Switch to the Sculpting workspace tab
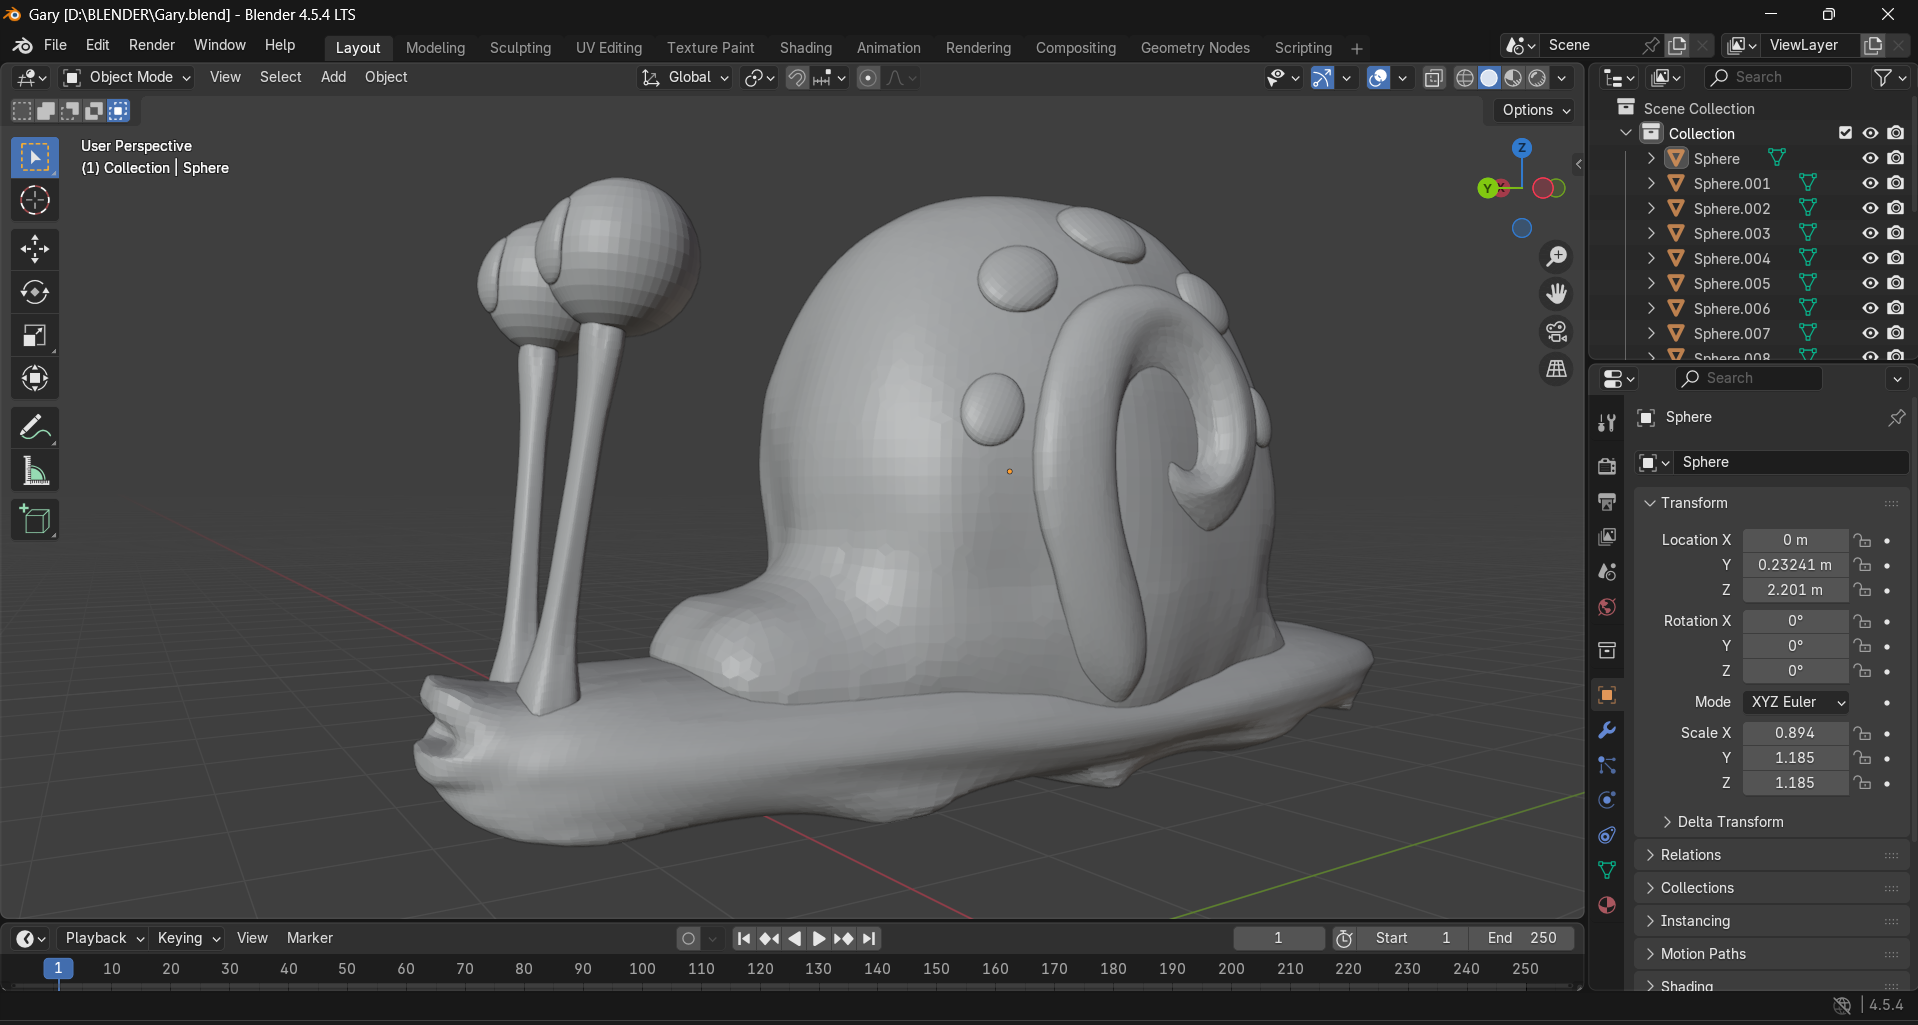The image size is (1918, 1025). [520, 48]
